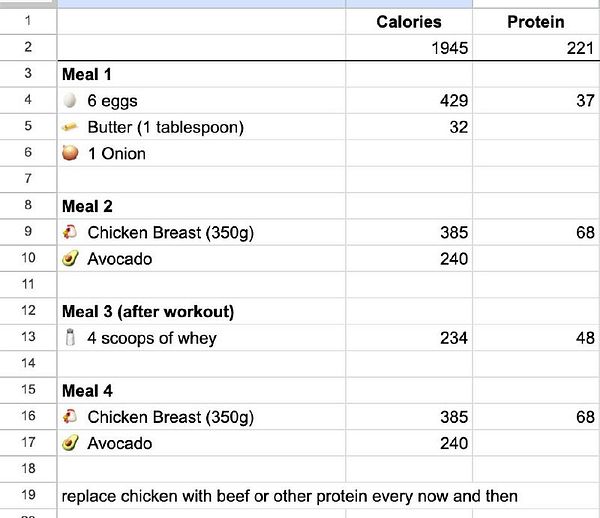Select the onion icon next to 1 Onion
Image resolution: width=600 pixels, height=518 pixels.
click(70, 153)
